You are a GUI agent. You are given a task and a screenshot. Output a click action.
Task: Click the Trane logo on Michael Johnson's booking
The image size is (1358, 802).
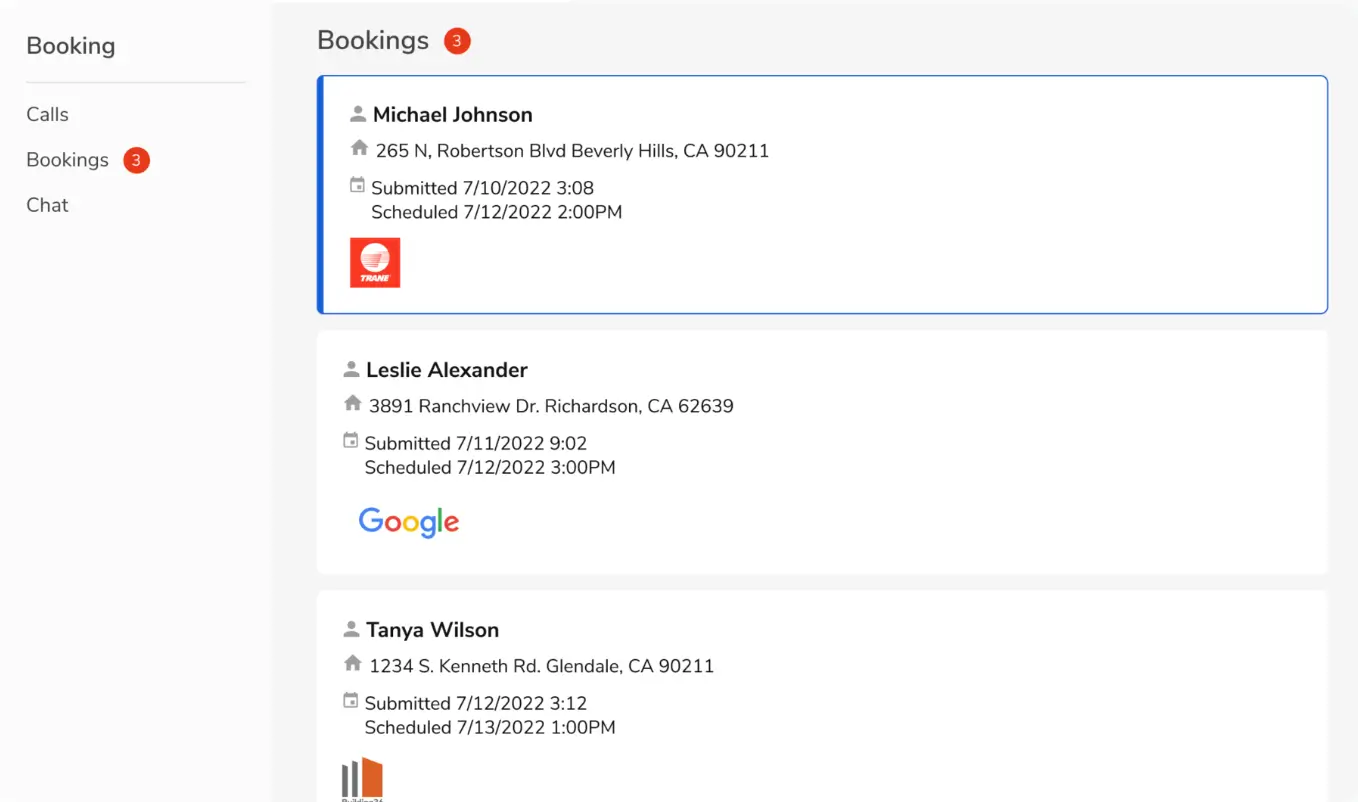[374, 262]
